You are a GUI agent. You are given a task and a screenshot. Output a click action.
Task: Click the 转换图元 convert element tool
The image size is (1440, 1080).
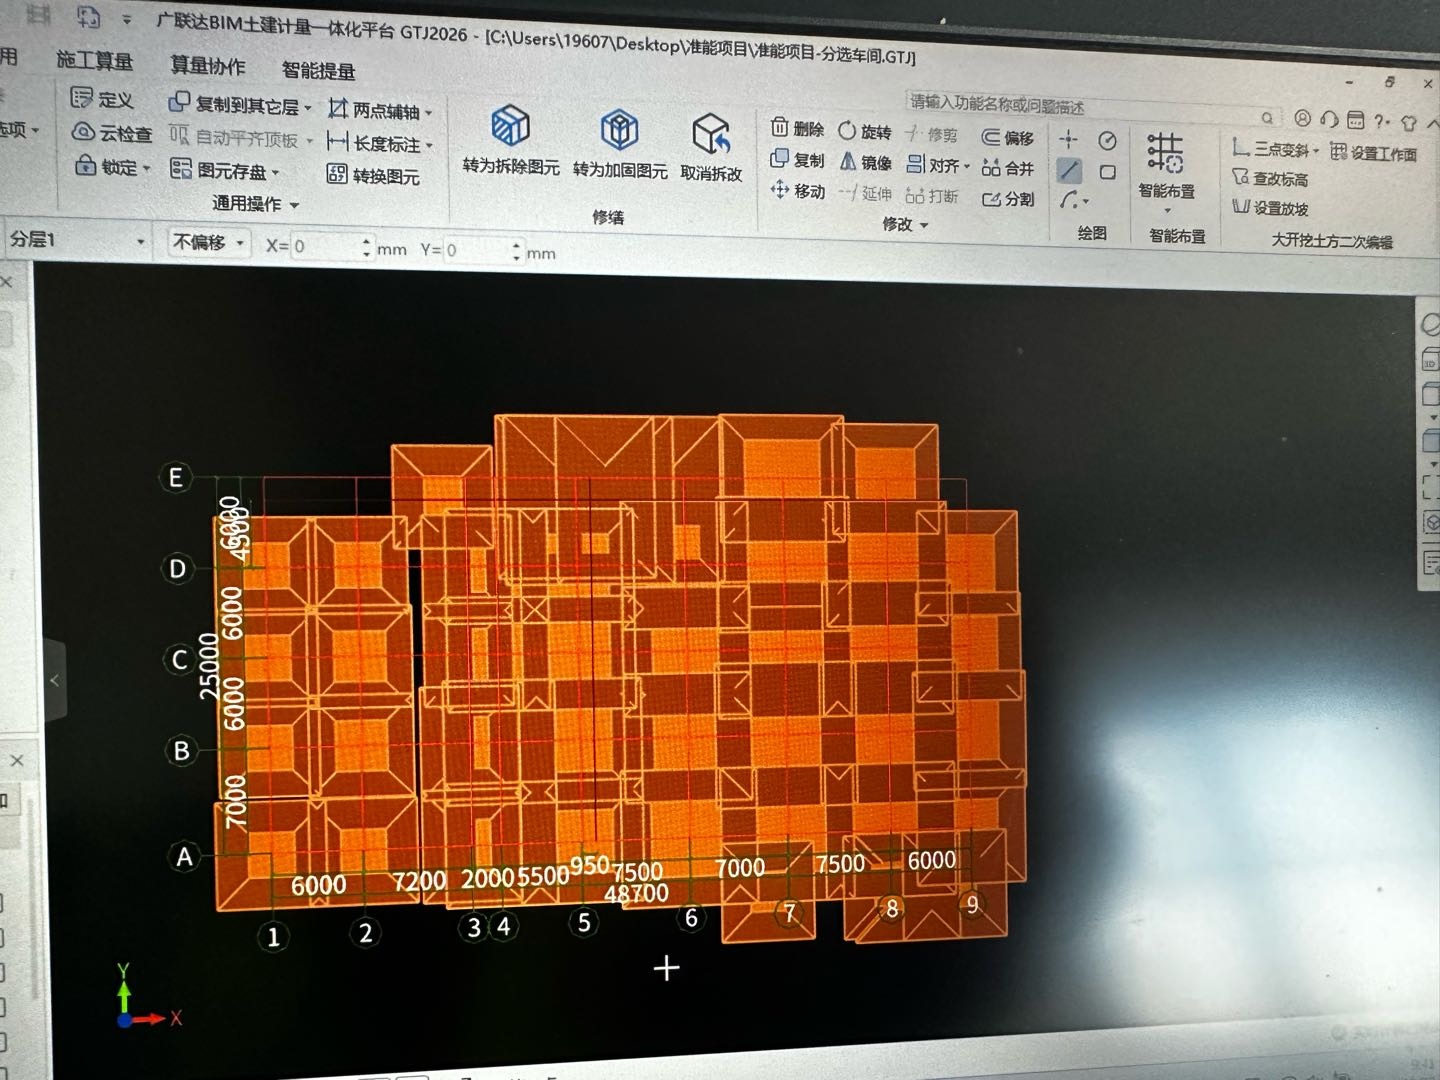(x=373, y=176)
